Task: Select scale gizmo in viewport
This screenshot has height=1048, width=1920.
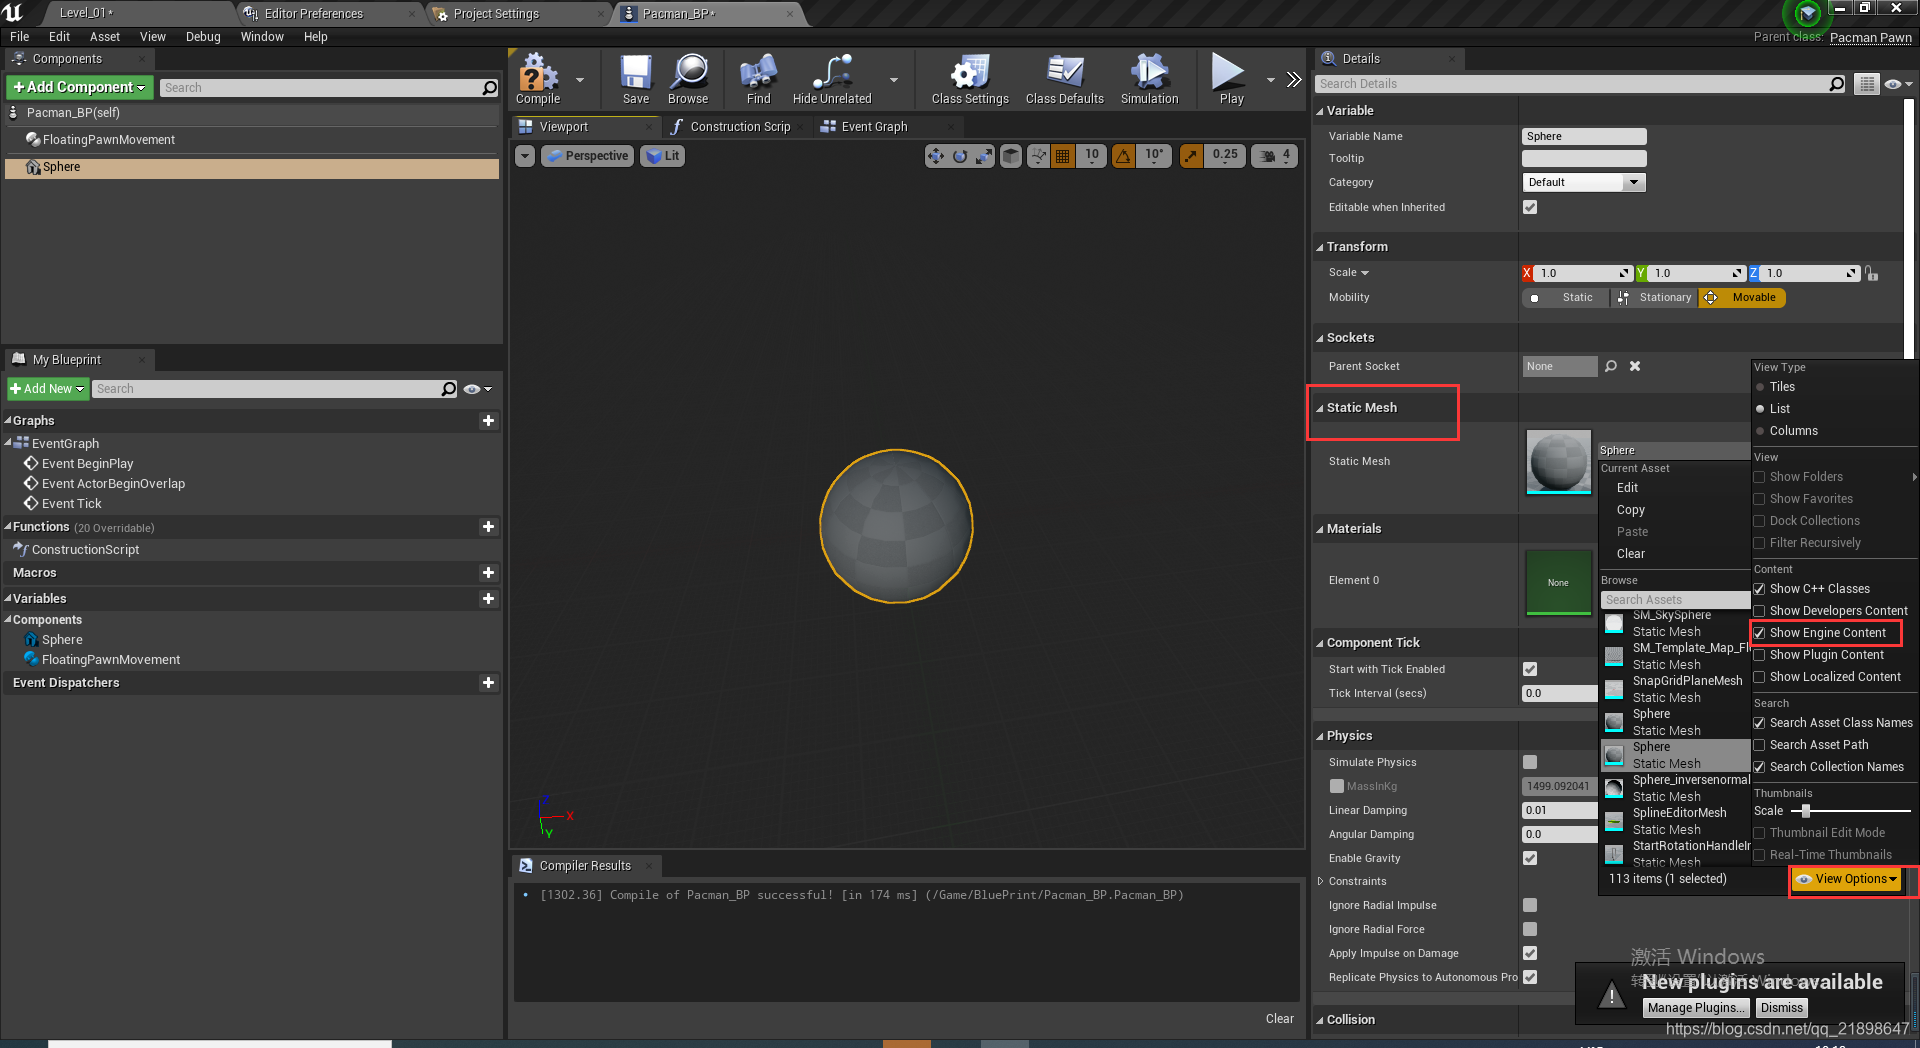Action: point(984,156)
